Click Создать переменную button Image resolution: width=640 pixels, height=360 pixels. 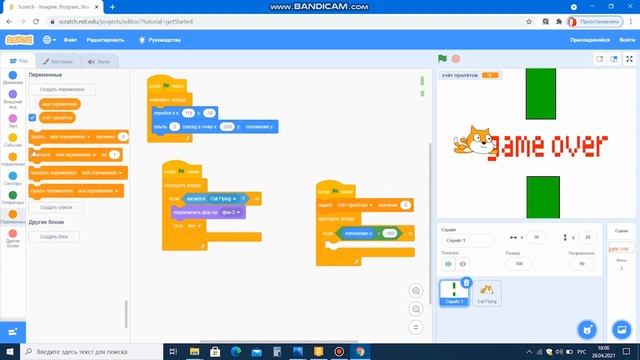pyautogui.click(x=62, y=89)
